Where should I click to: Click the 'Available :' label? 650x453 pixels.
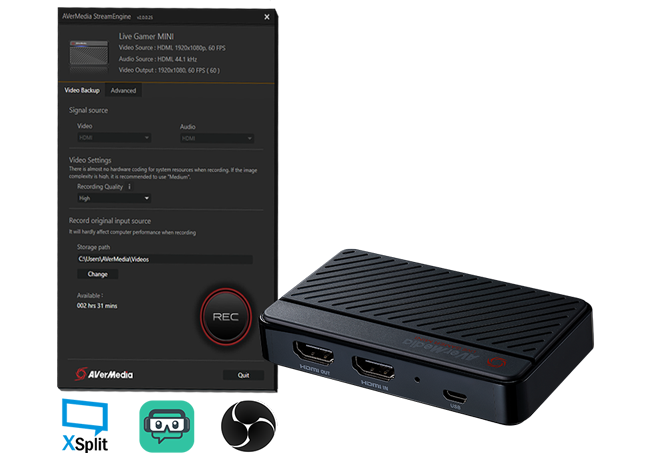(90, 296)
